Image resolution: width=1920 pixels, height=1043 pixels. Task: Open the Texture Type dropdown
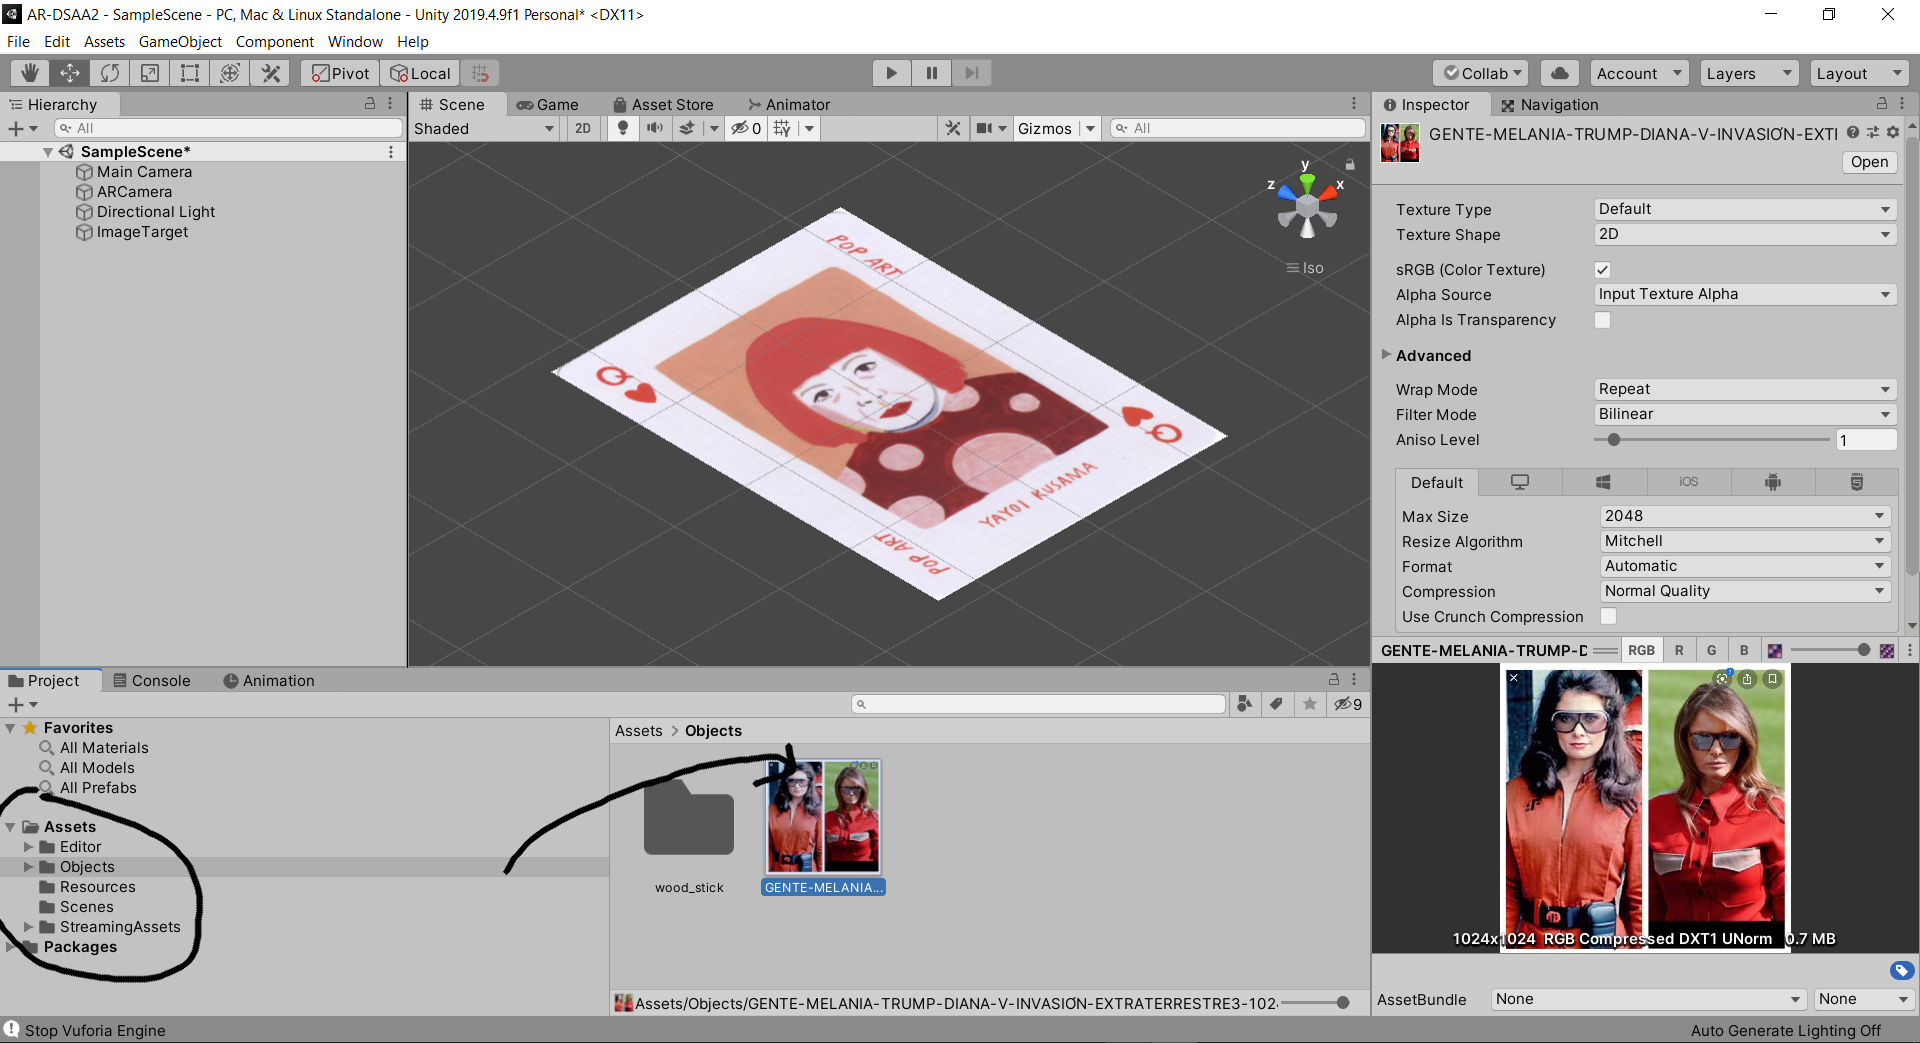[1744, 209]
